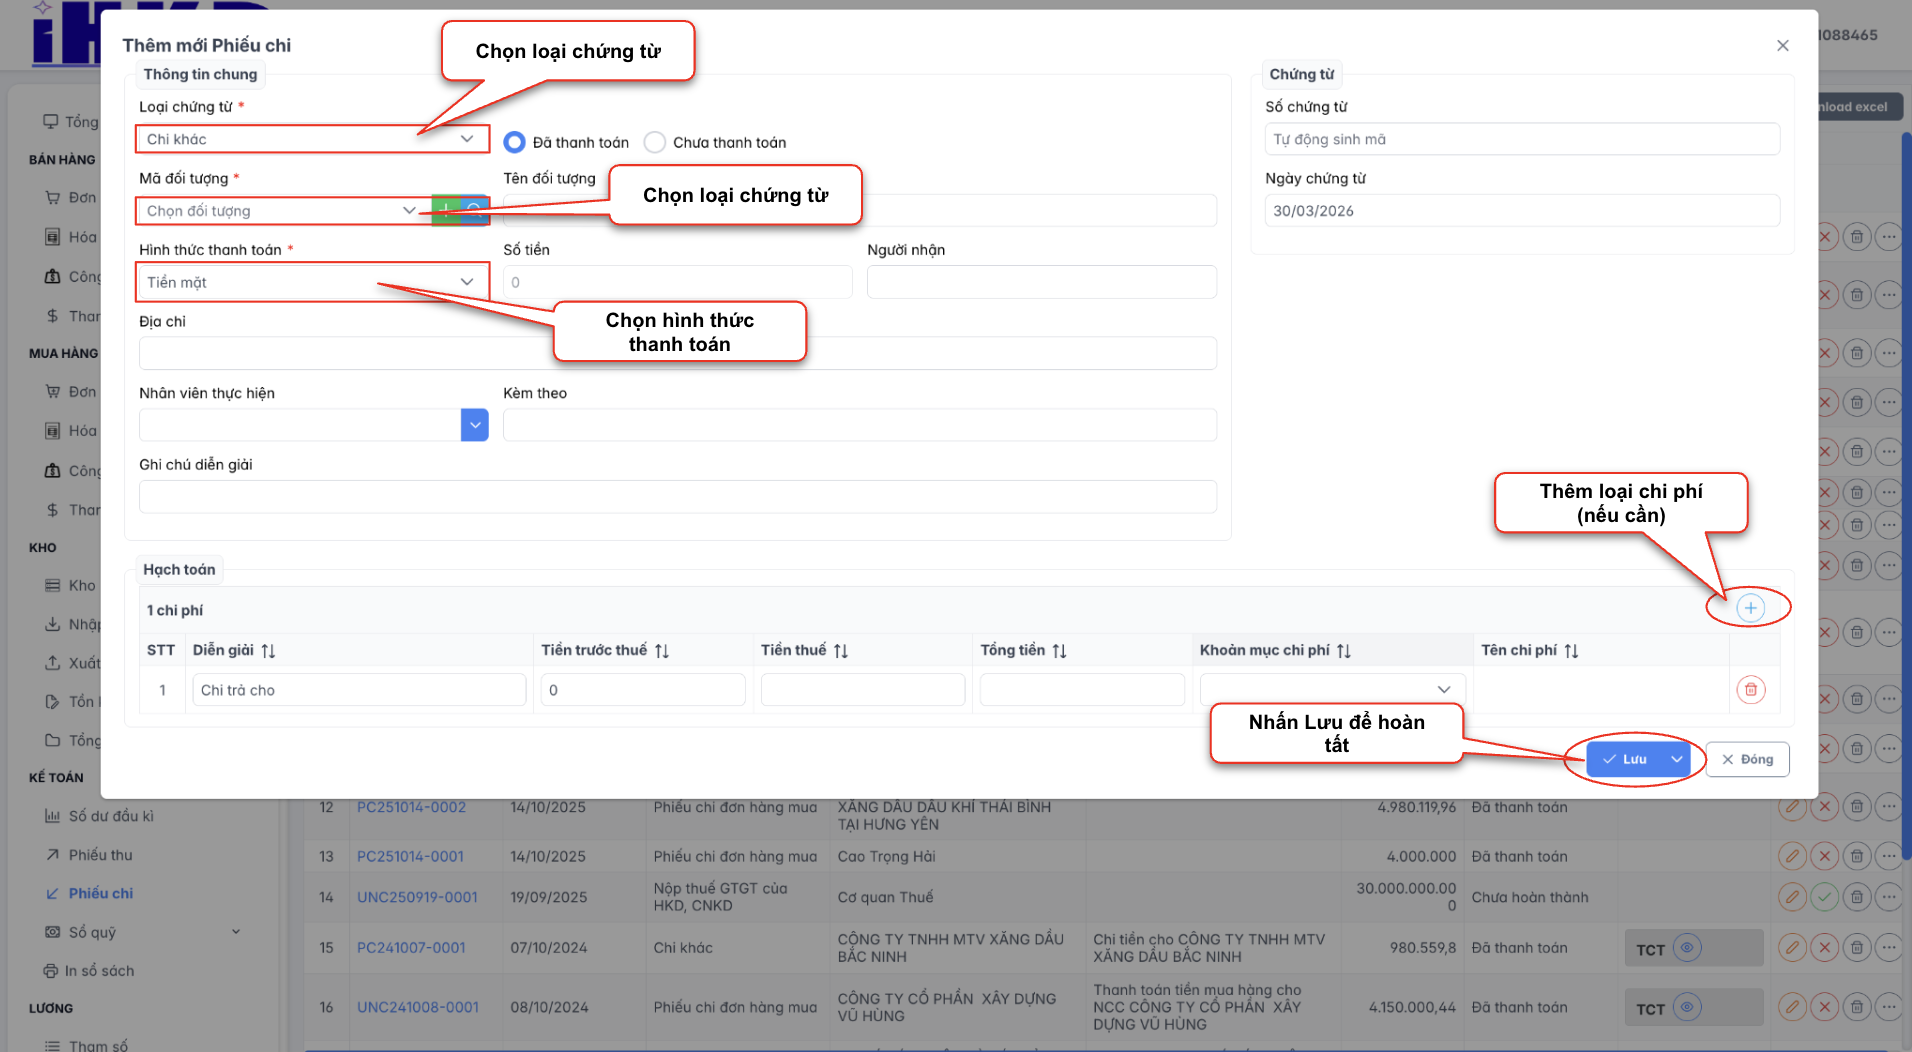Open the Nhân viên thực hiện dropdown arrow

tap(474, 425)
